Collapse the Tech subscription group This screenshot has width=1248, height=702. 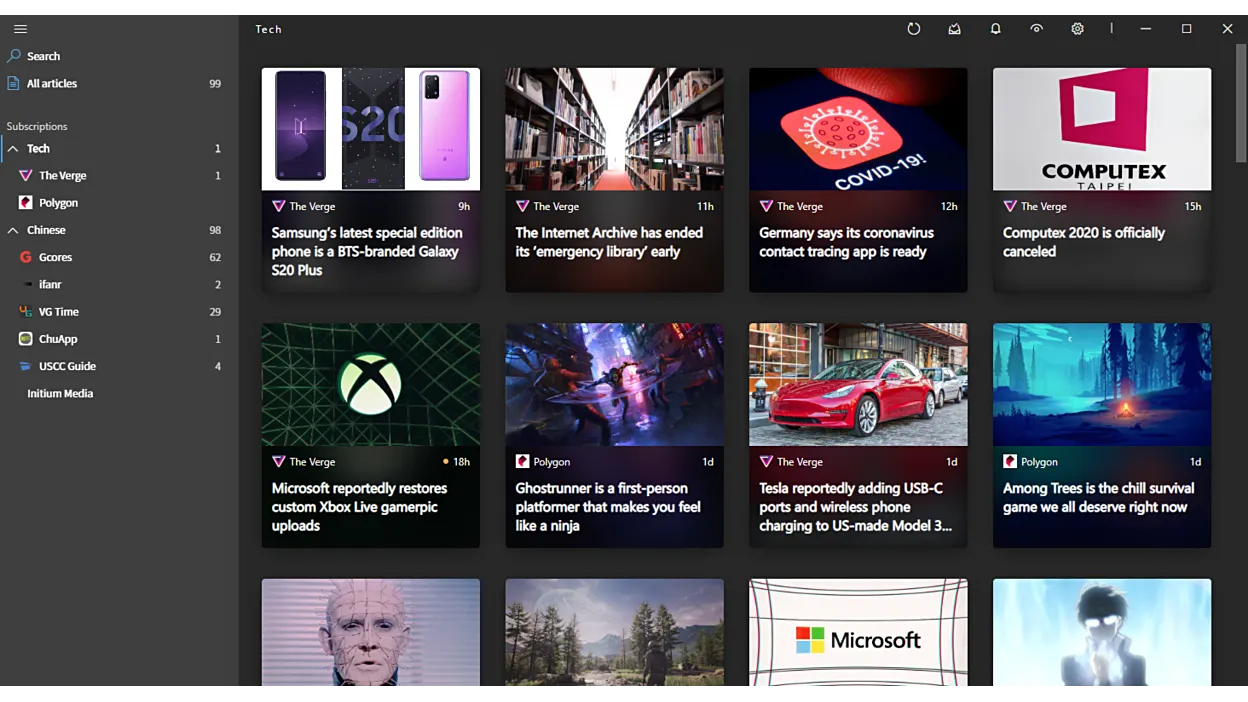click(13, 149)
